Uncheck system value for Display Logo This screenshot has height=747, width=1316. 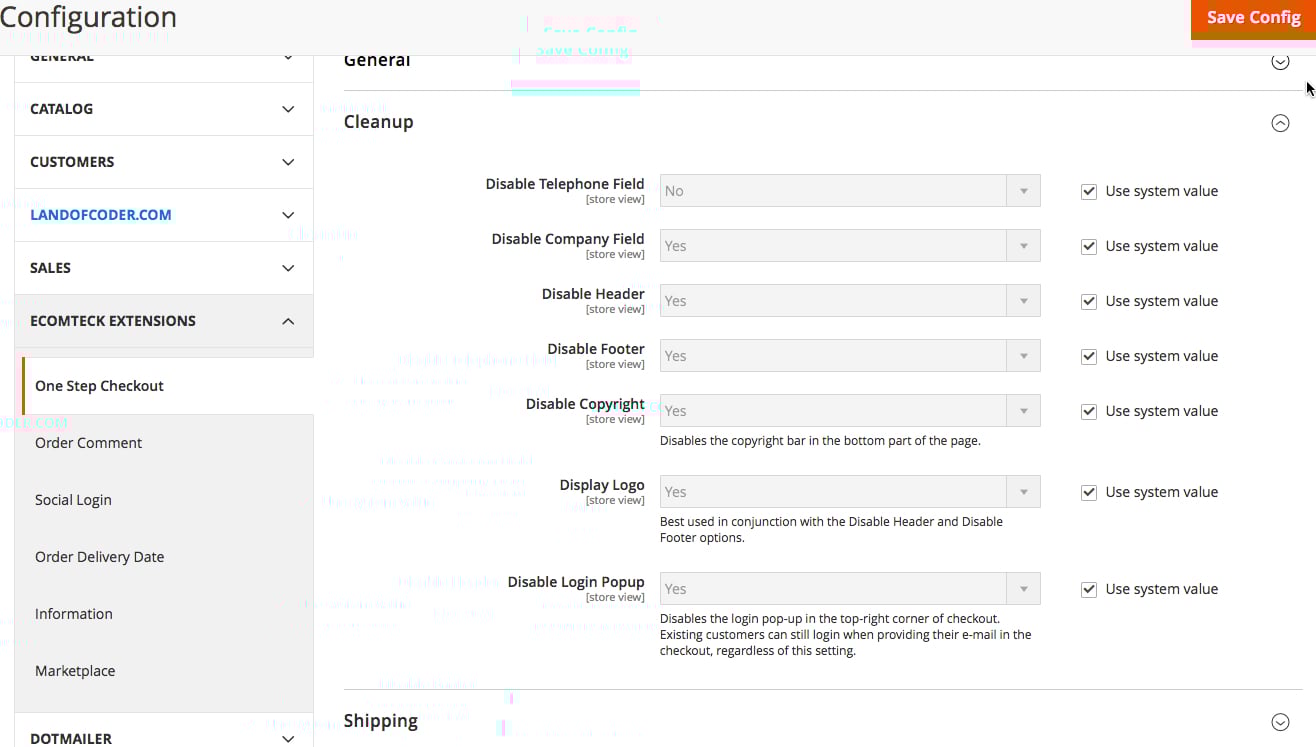point(1089,492)
